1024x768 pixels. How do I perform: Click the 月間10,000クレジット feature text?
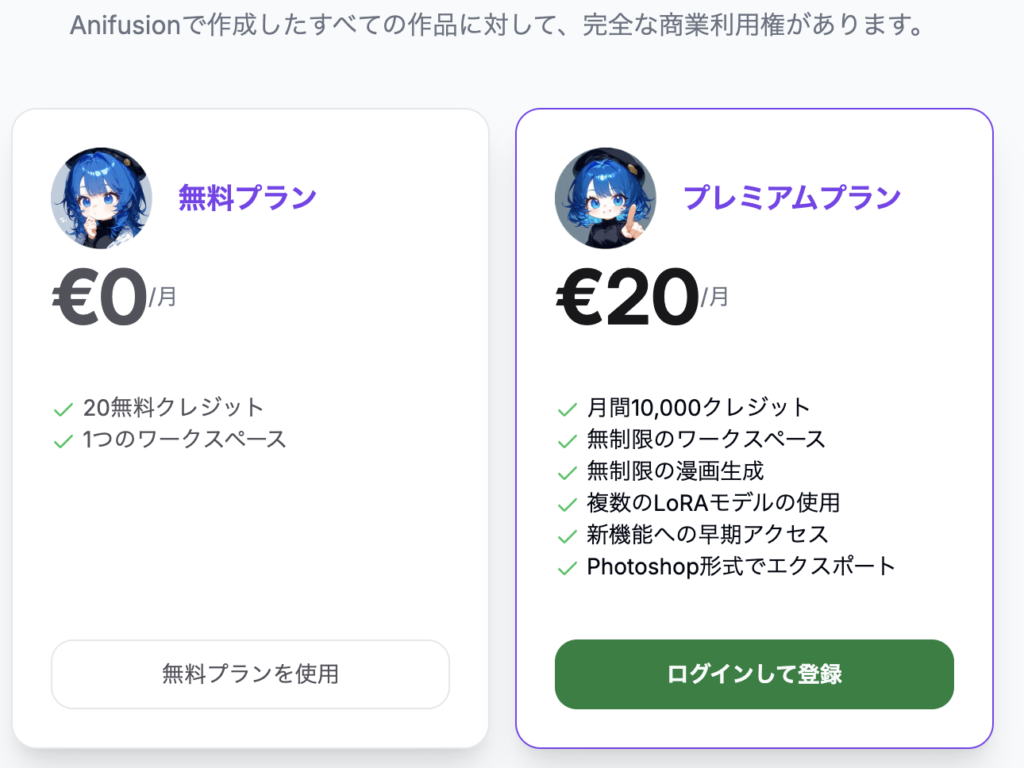699,408
